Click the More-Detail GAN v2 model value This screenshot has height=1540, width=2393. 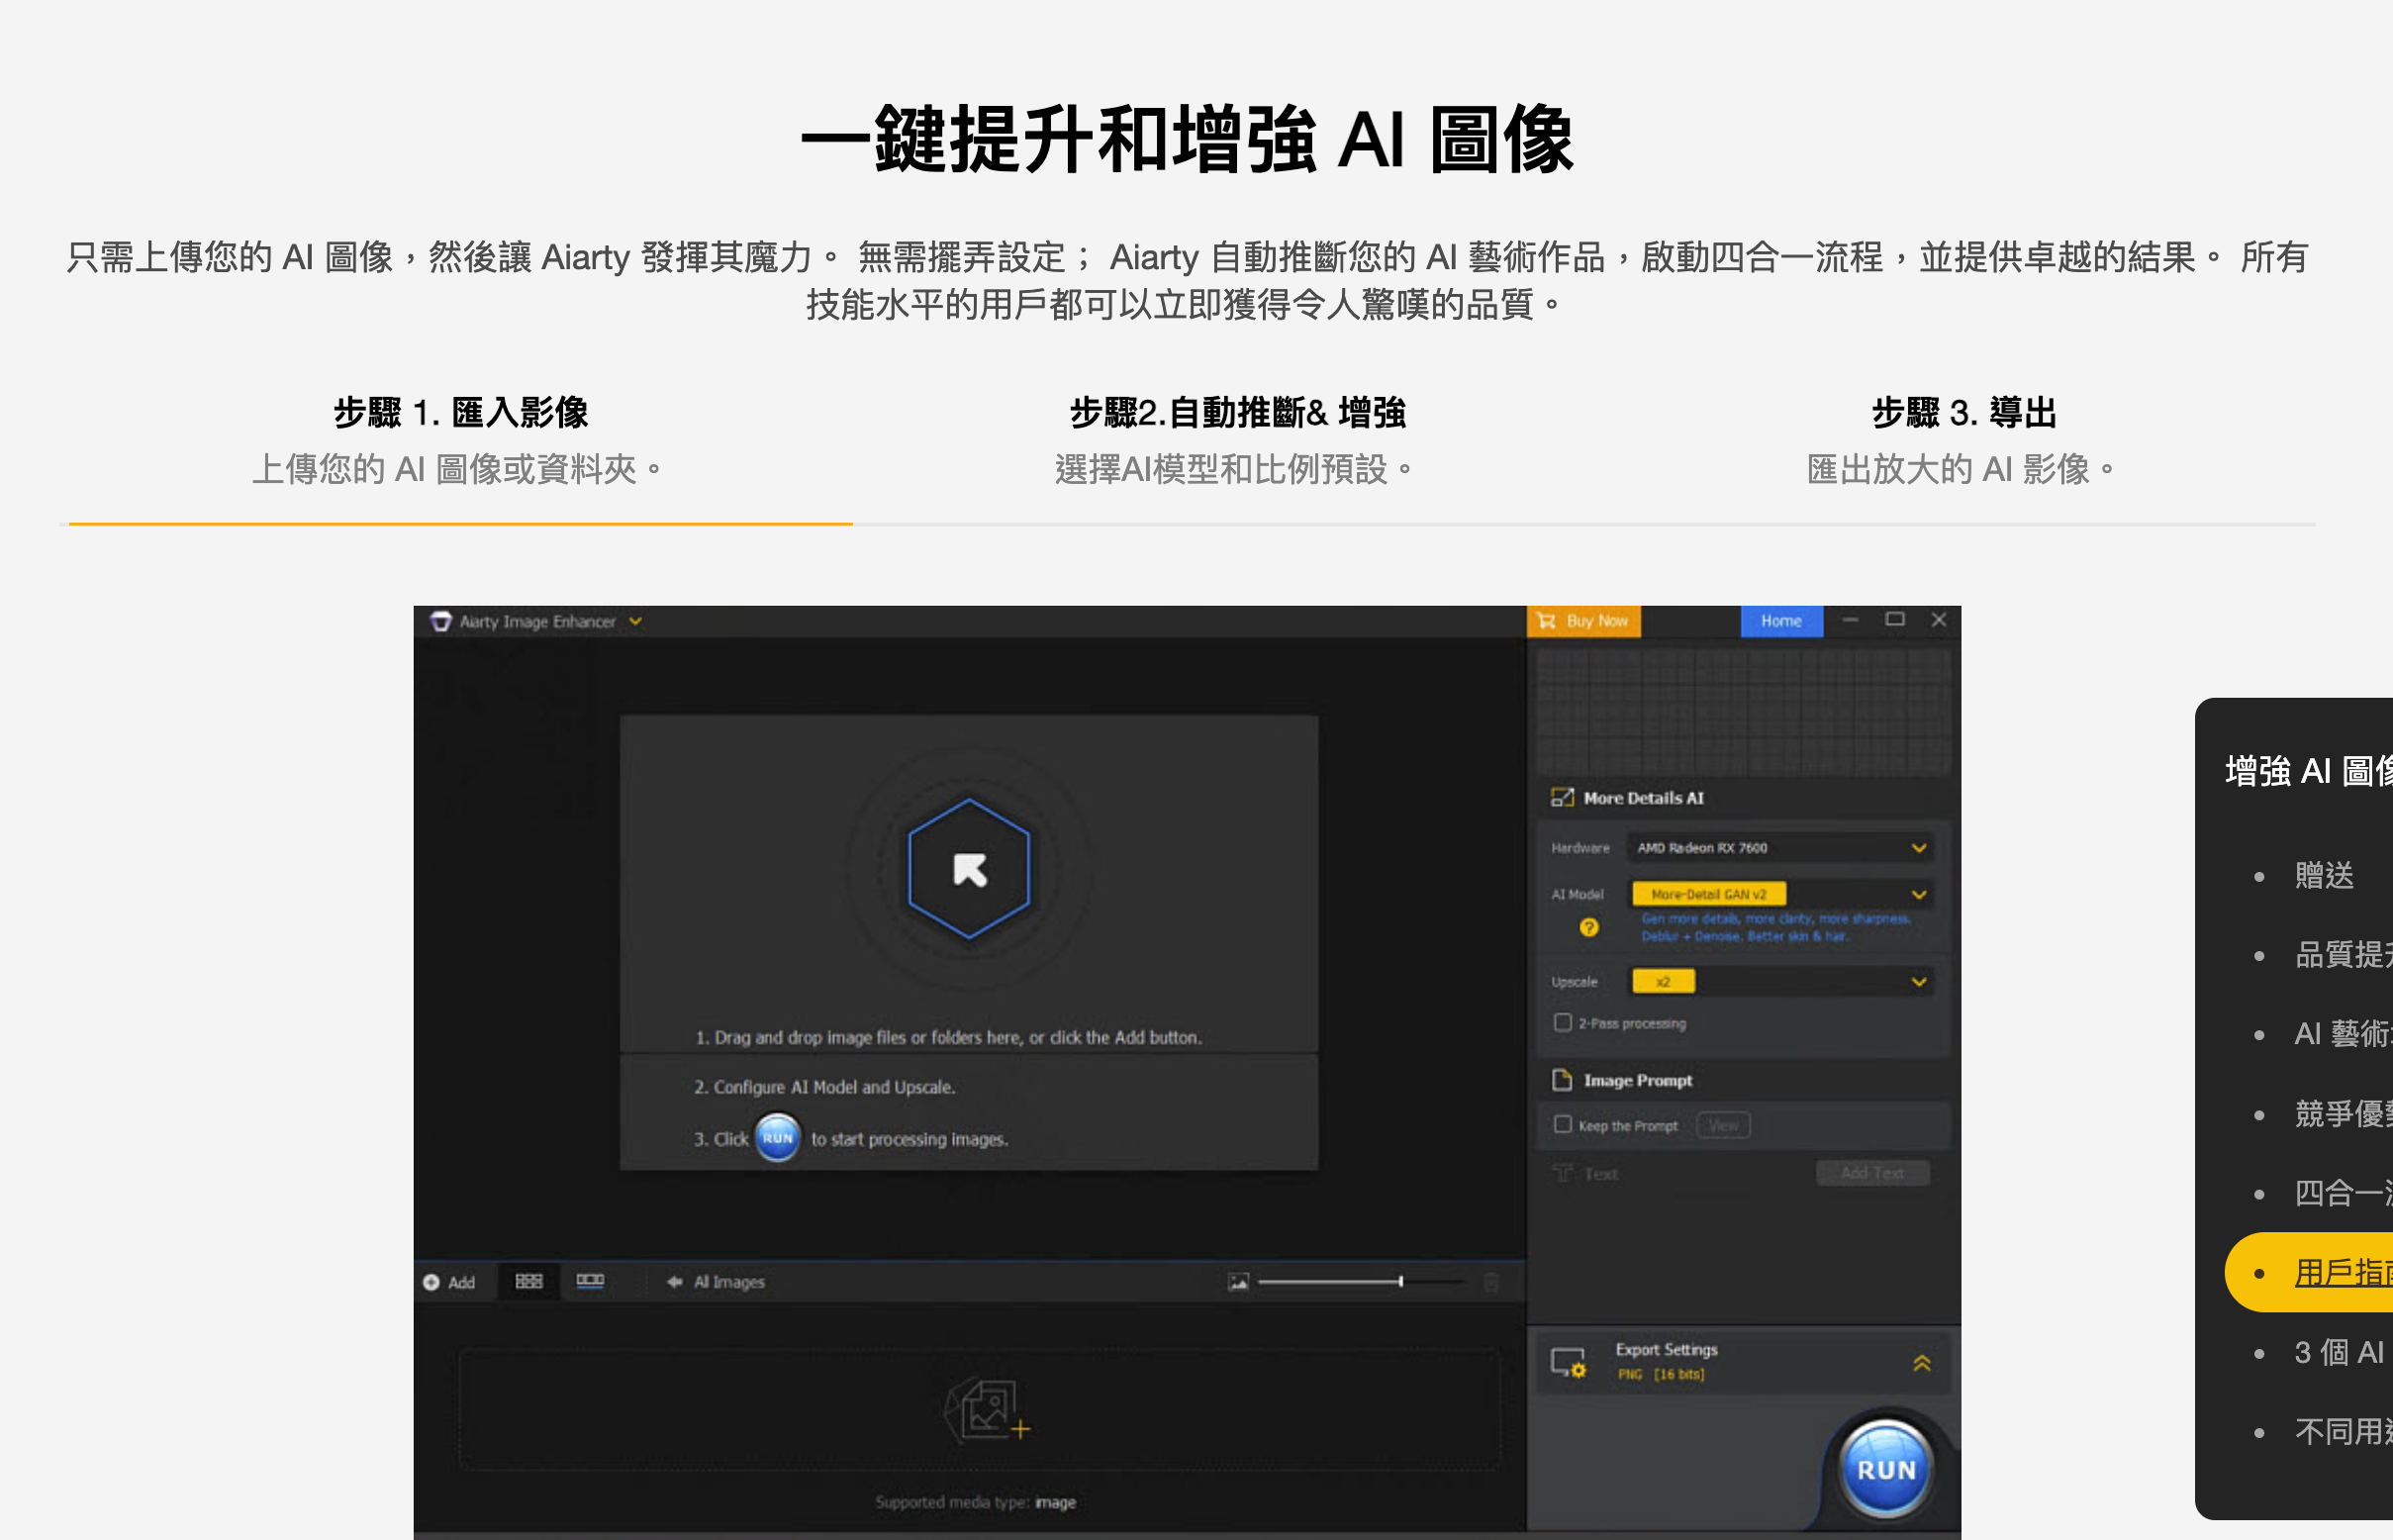click(1708, 894)
